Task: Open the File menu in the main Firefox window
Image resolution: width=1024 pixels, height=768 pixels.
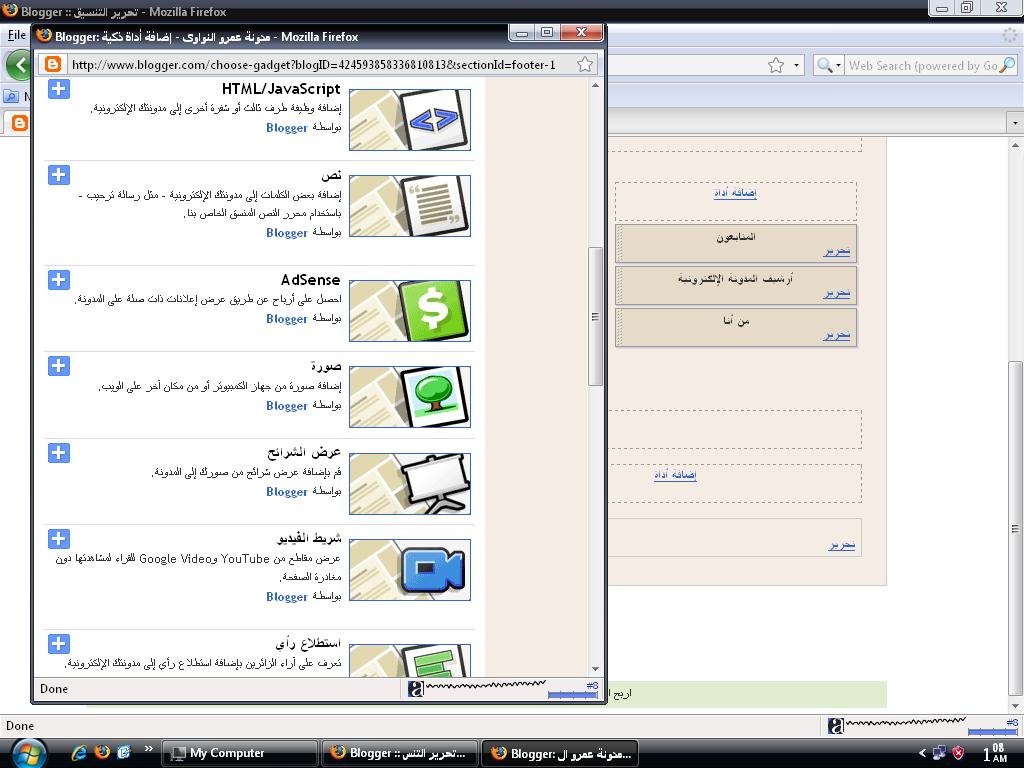Action: 16,35
